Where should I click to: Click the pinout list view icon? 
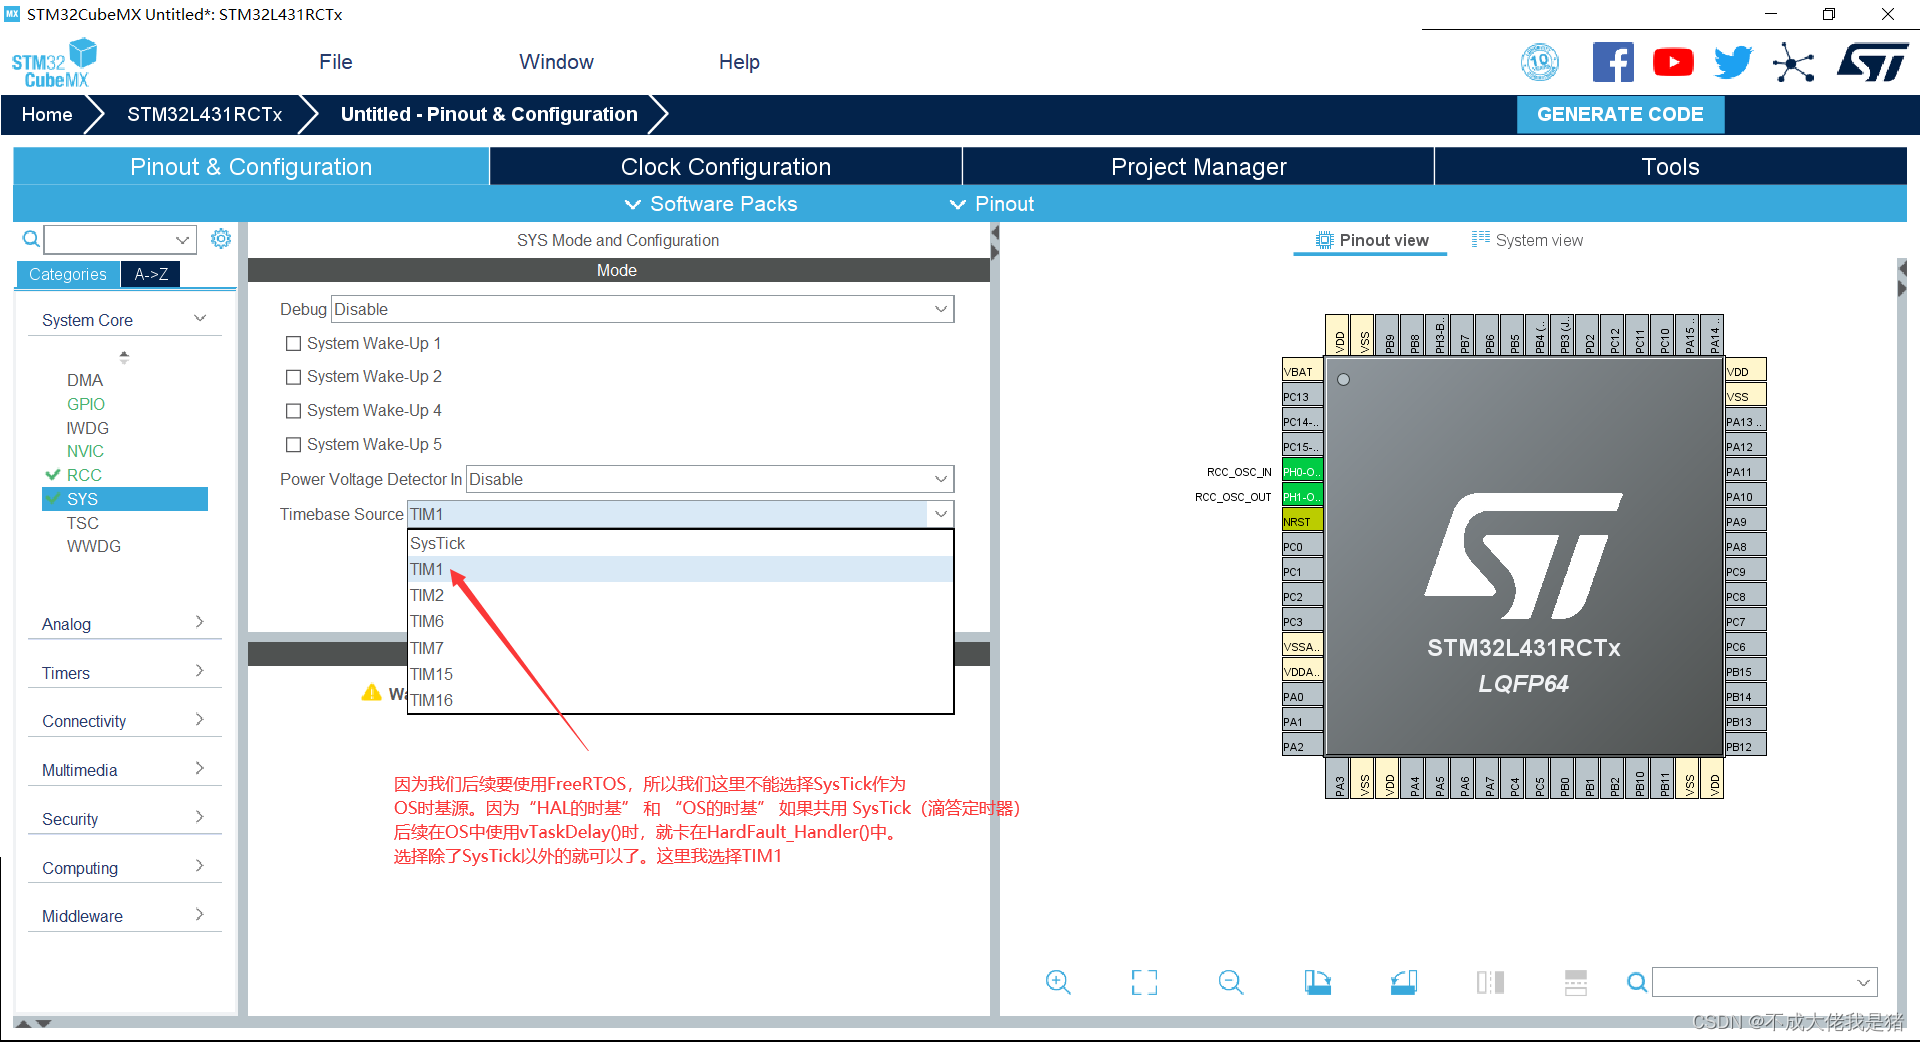coord(1576,982)
